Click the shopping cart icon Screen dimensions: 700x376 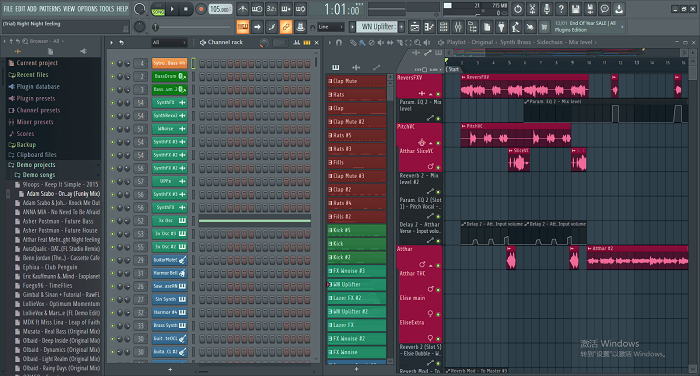(x=544, y=27)
